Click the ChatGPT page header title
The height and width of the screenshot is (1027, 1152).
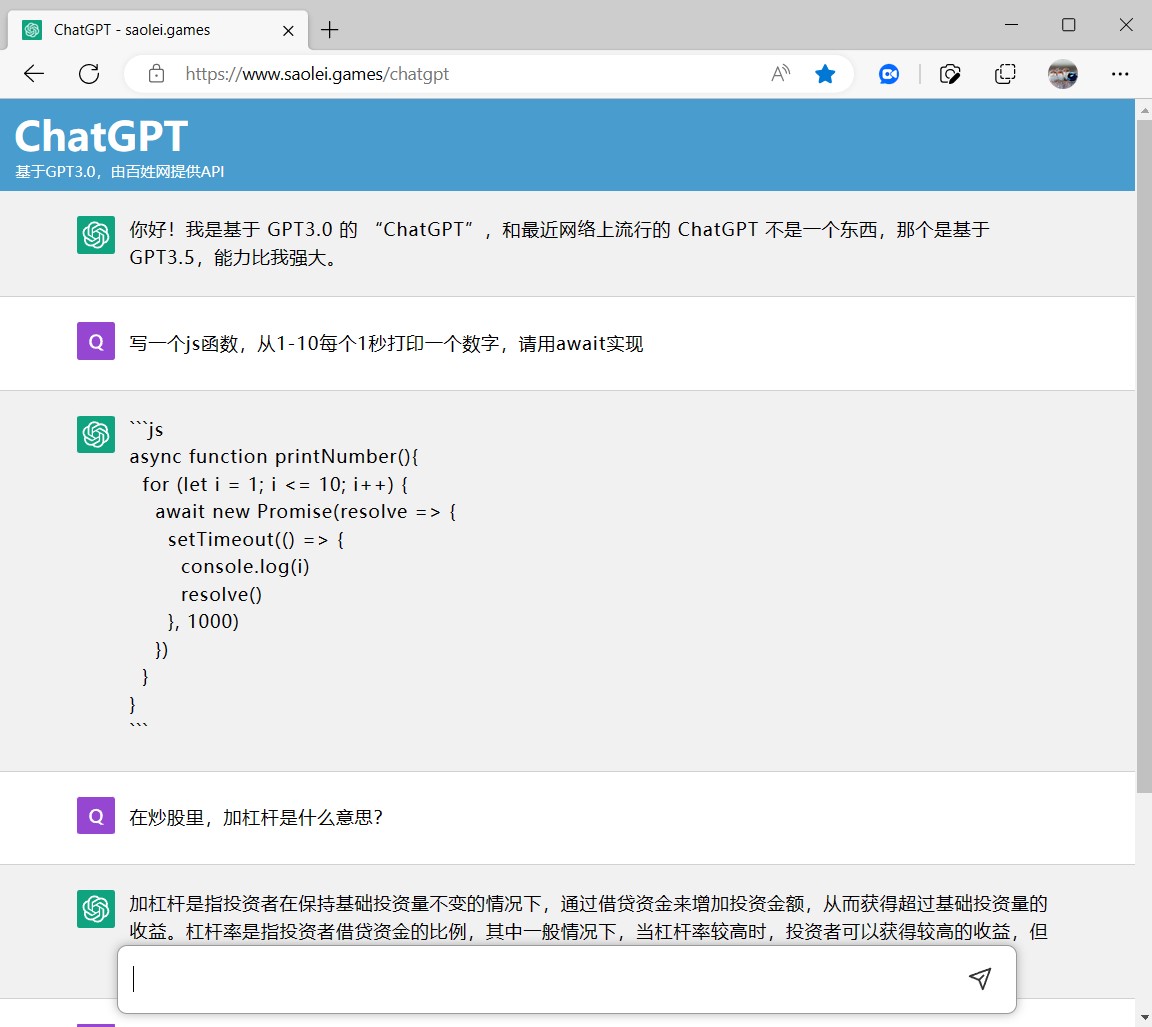click(101, 136)
